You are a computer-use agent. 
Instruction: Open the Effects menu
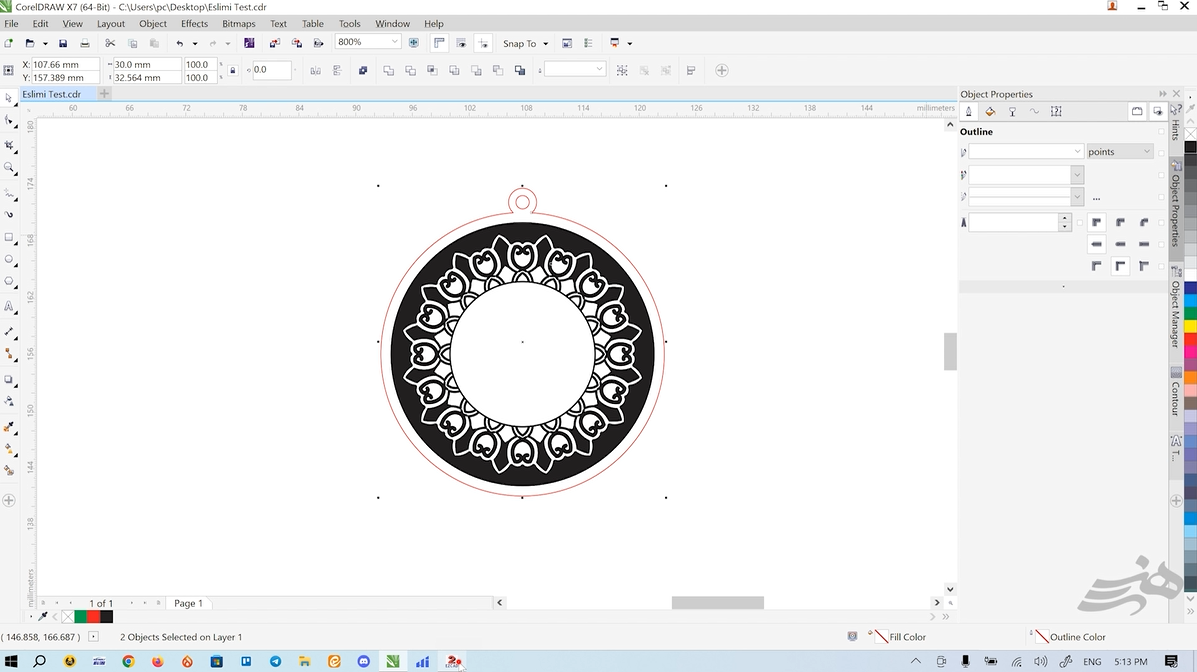[x=194, y=23]
